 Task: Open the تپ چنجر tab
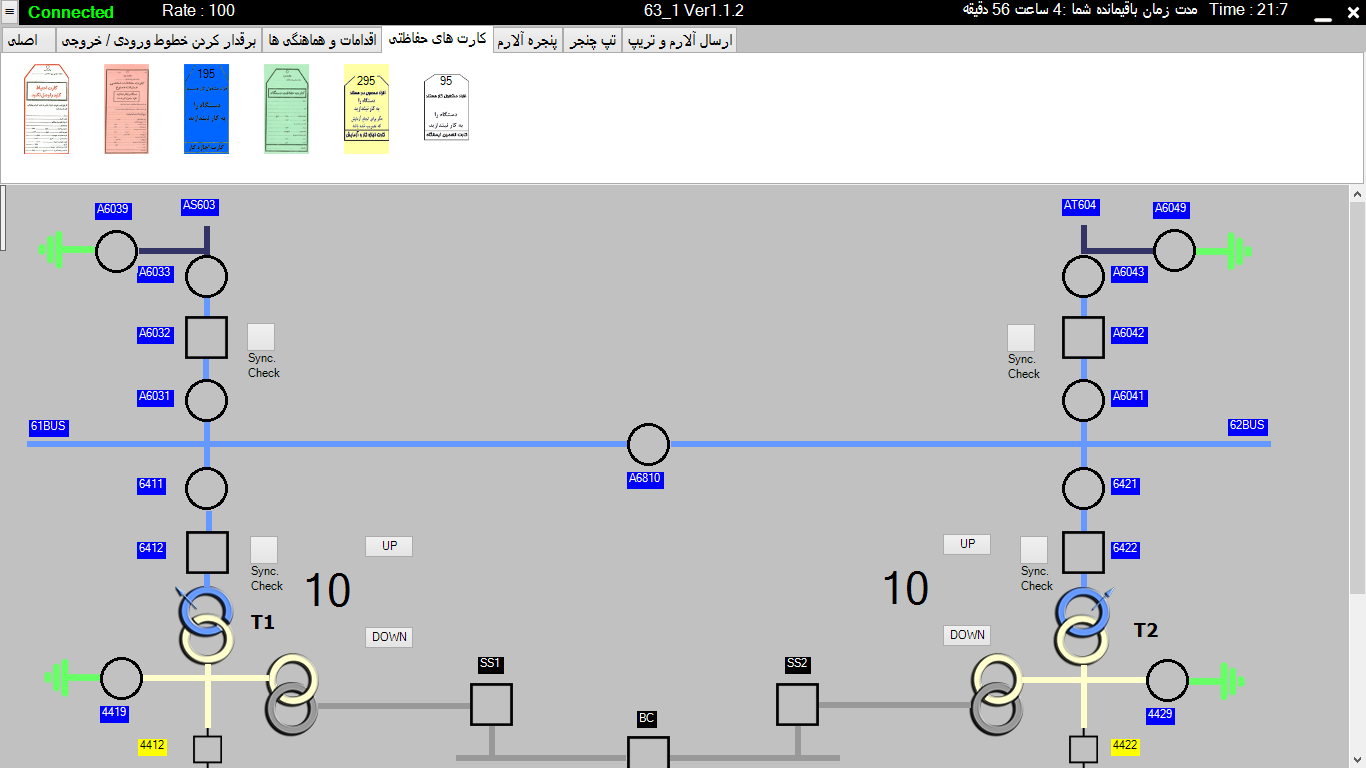coord(593,40)
